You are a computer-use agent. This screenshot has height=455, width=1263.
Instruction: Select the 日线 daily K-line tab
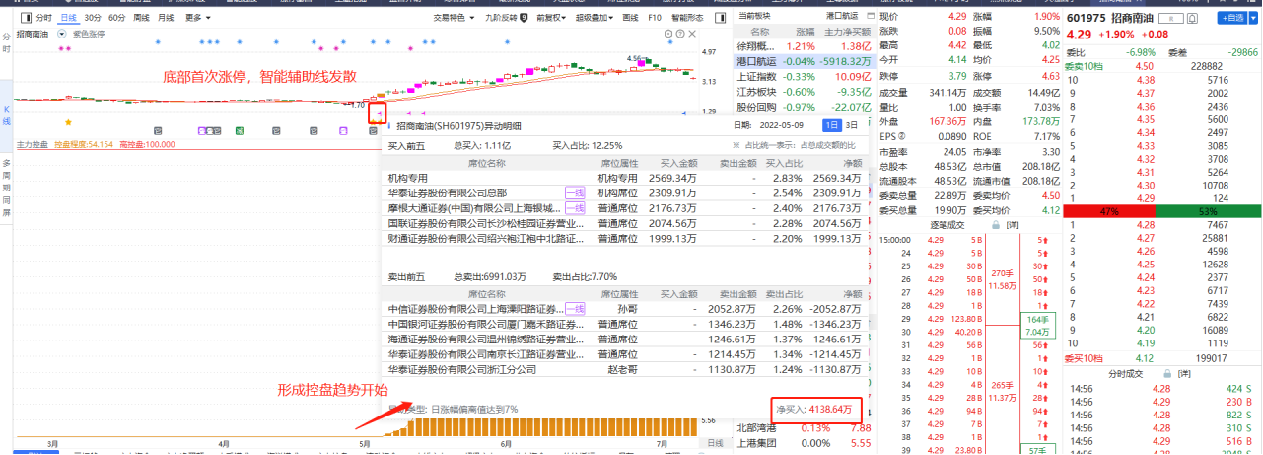point(68,18)
